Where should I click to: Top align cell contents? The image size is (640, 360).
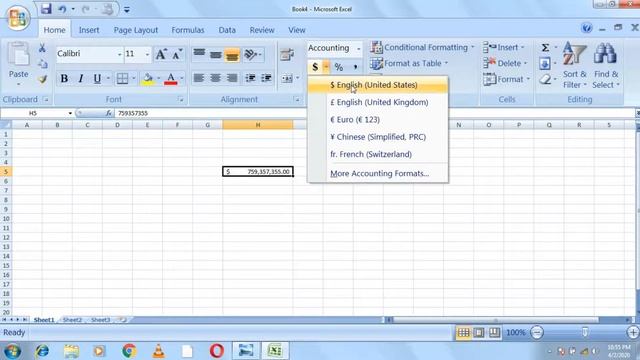pyautogui.click(x=199, y=54)
